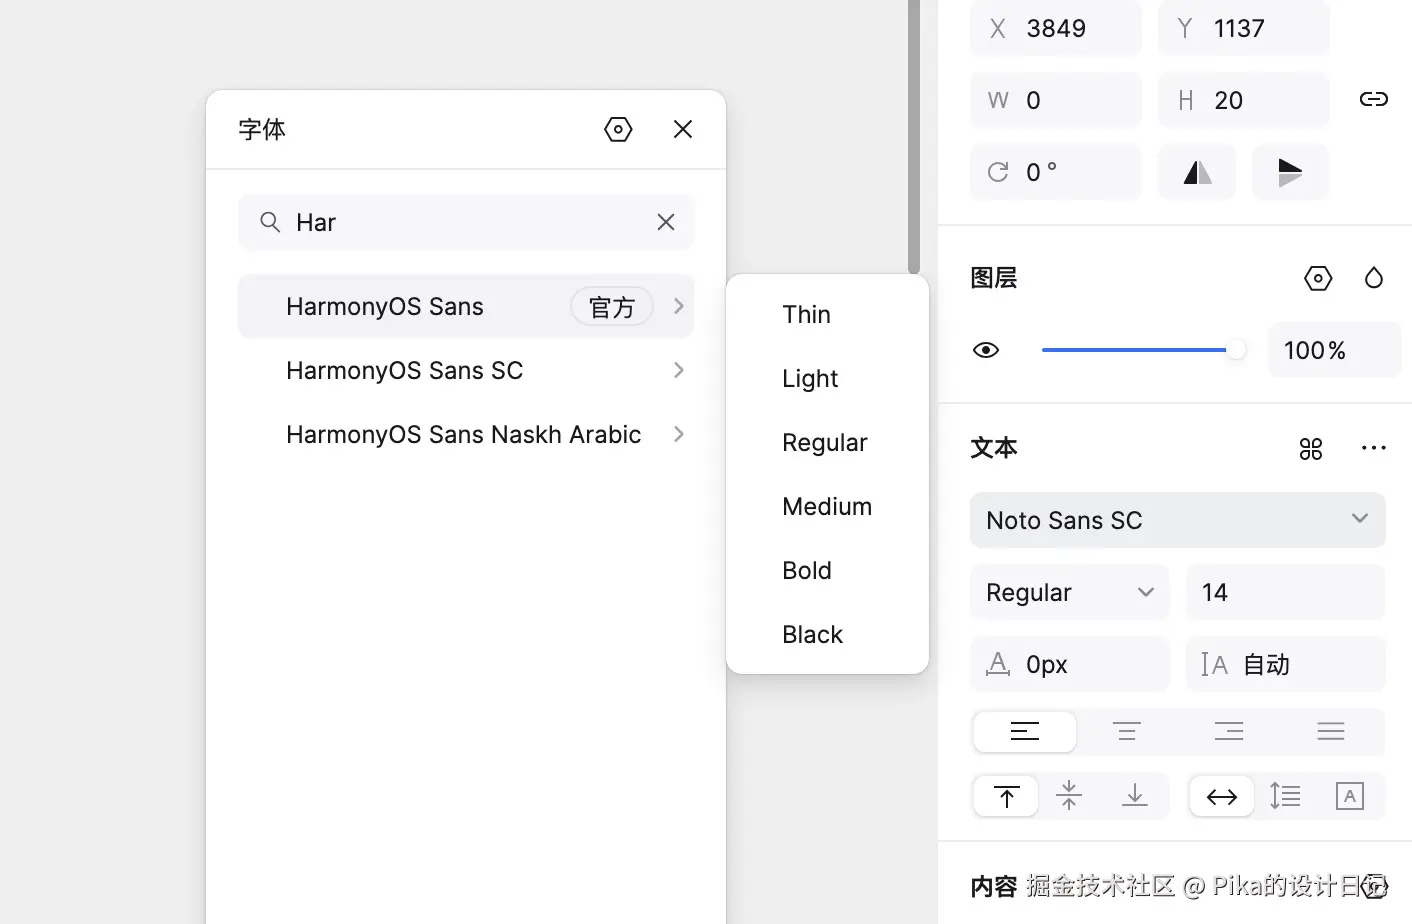Edit the W width field
Viewport: 1412px width, 924px height.
tap(1056, 100)
